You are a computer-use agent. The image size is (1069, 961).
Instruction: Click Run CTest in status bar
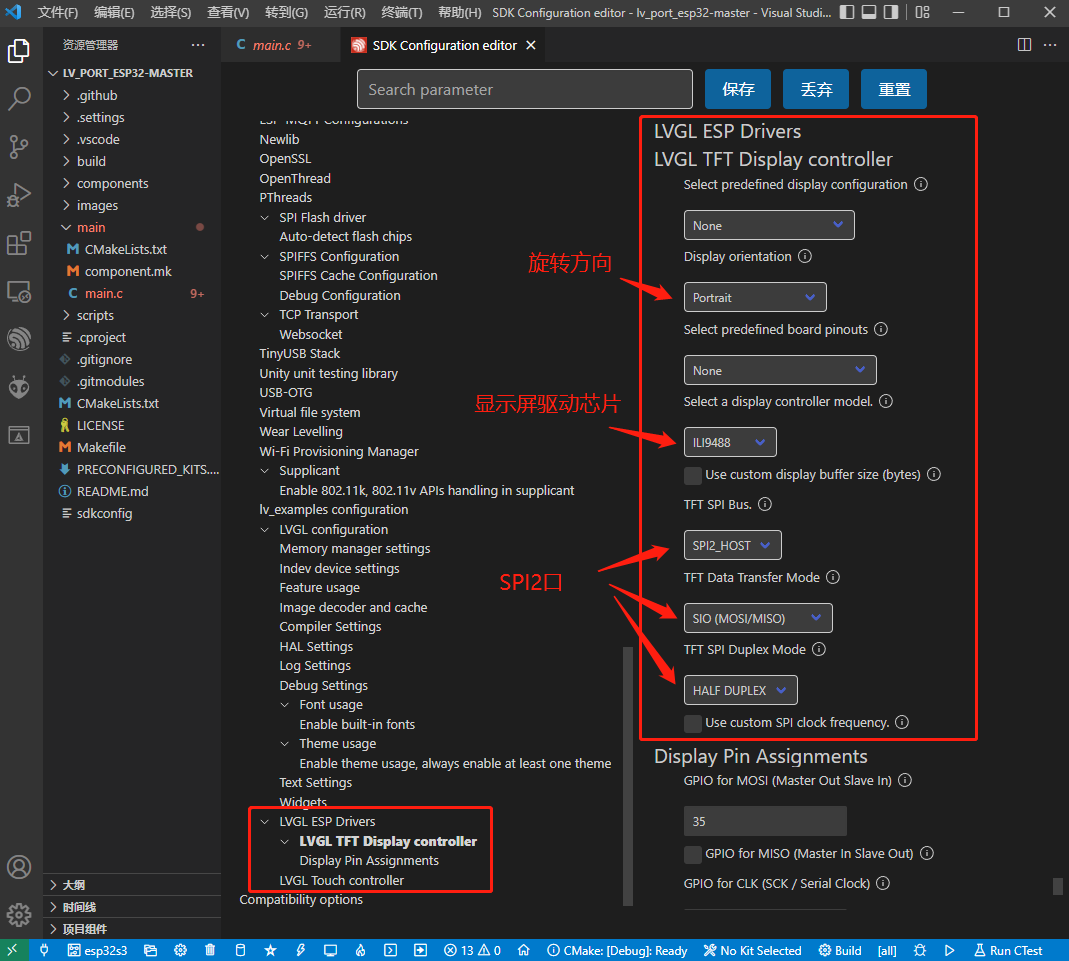point(1008,950)
